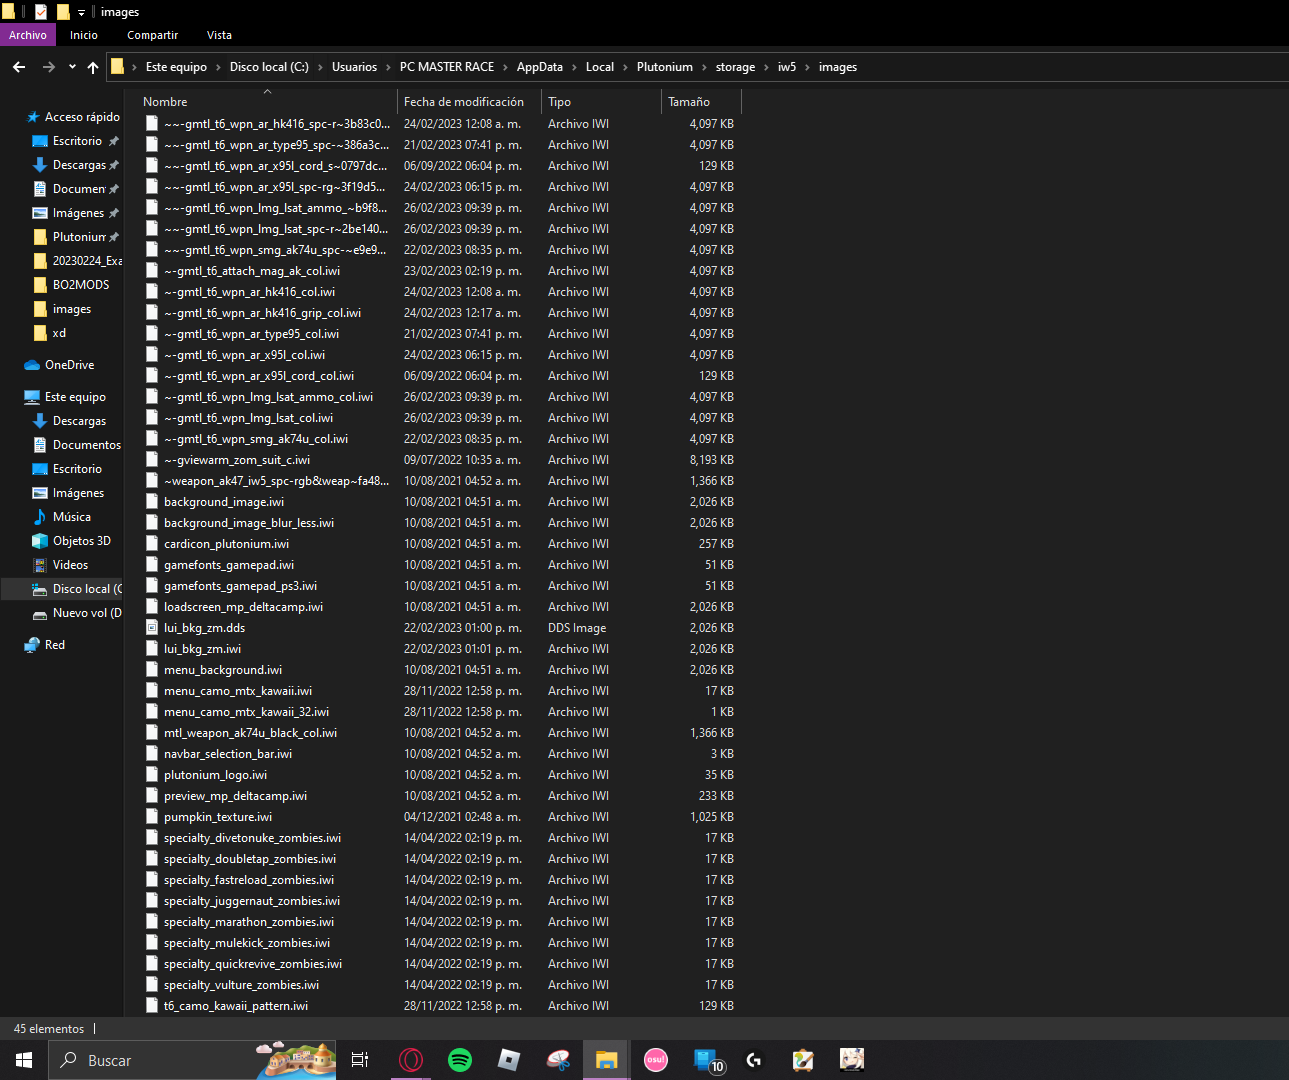Select Este equipo in navigation pane
This screenshot has width=1289, height=1080.
(x=65, y=397)
